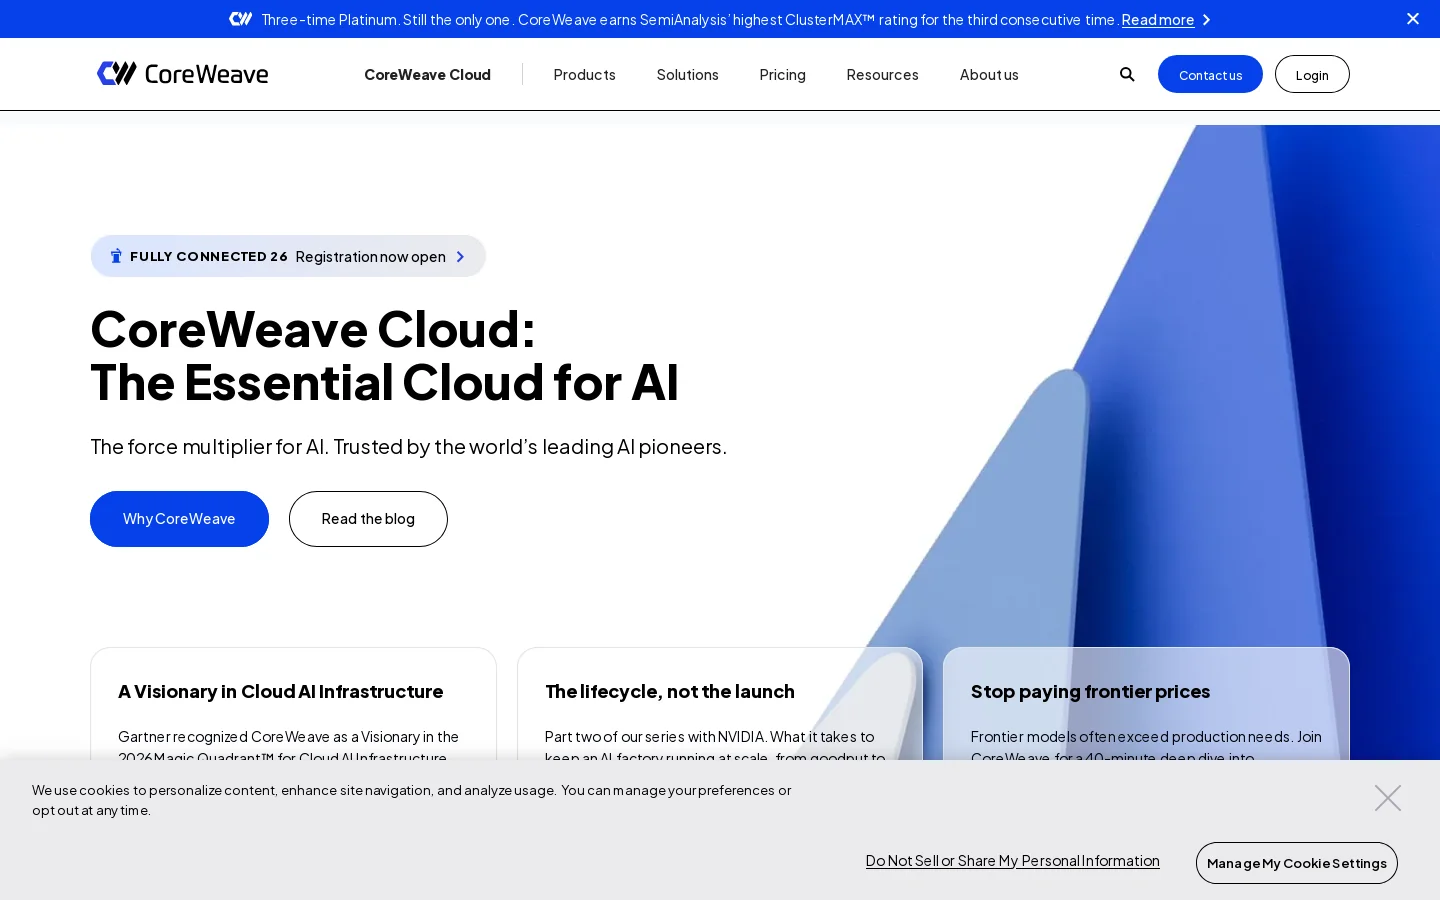Click the chevron after Registration now open
Screen dimensions: 1440x900
460,257
